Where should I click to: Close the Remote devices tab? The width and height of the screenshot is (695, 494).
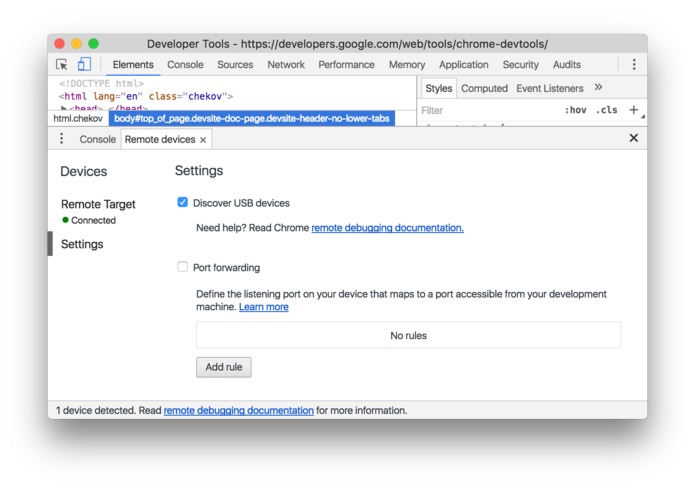[x=203, y=140]
